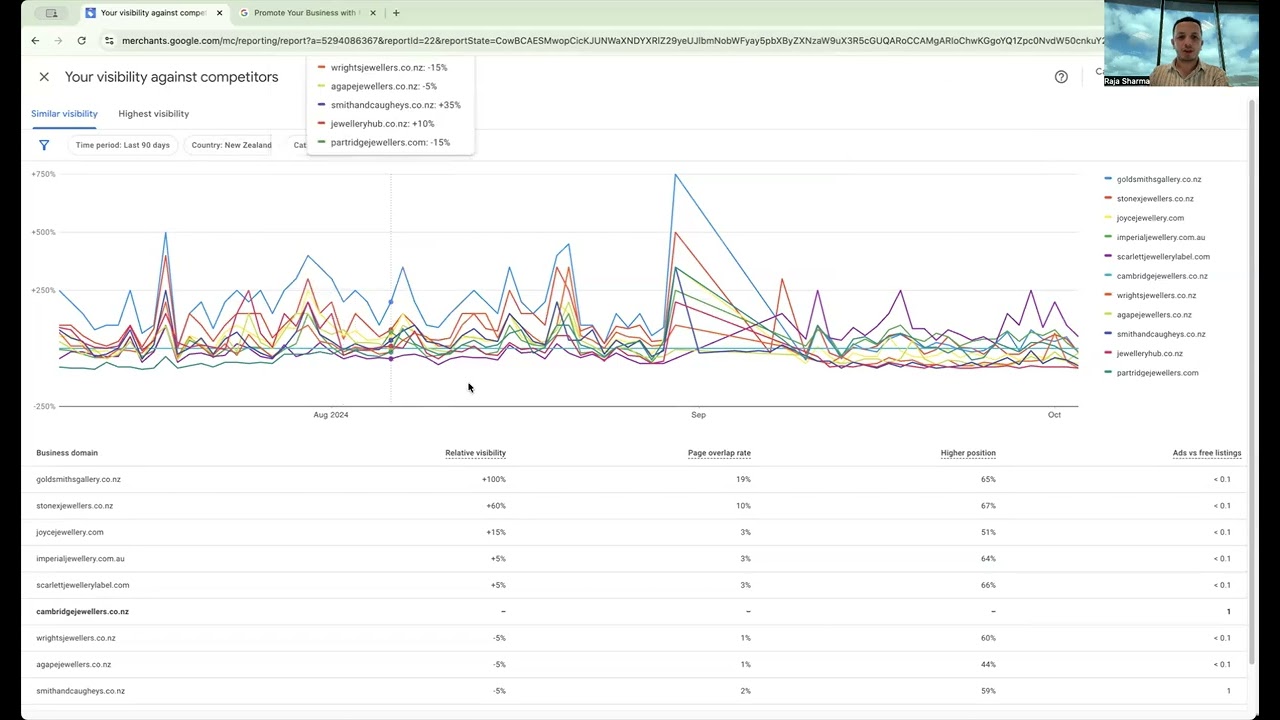Open the help question mark icon
Viewport: 1280px width, 720px height.
(x=1061, y=77)
